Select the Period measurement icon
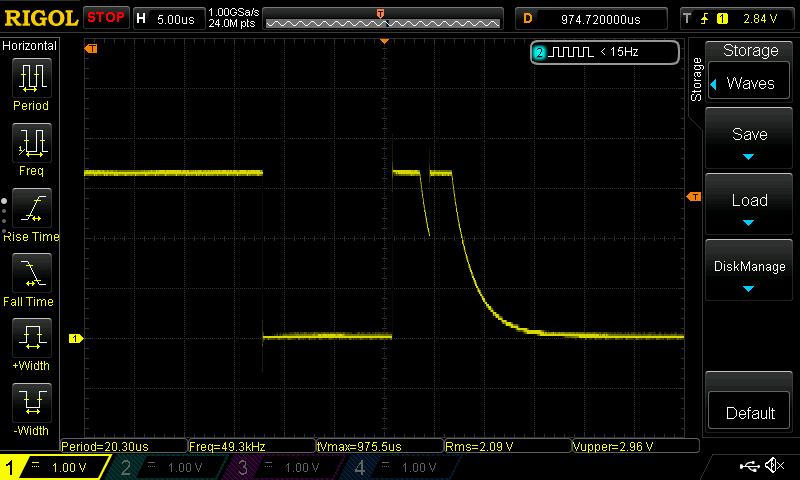Image resolution: width=800 pixels, height=480 pixels. click(x=32, y=78)
